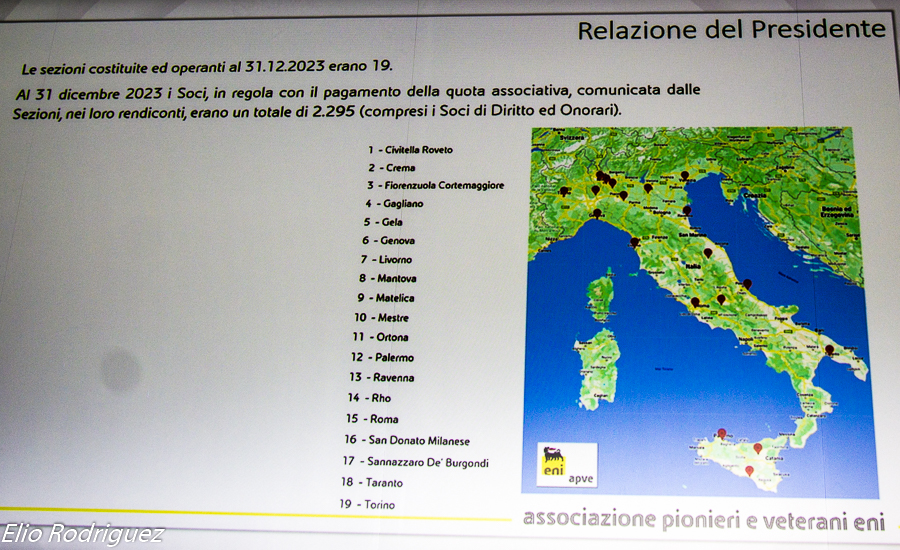Image resolution: width=900 pixels, height=550 pixels.
Task: Select list item "3 - Fiorenzuola Cortemaggiore"
Action: (436, 185)
